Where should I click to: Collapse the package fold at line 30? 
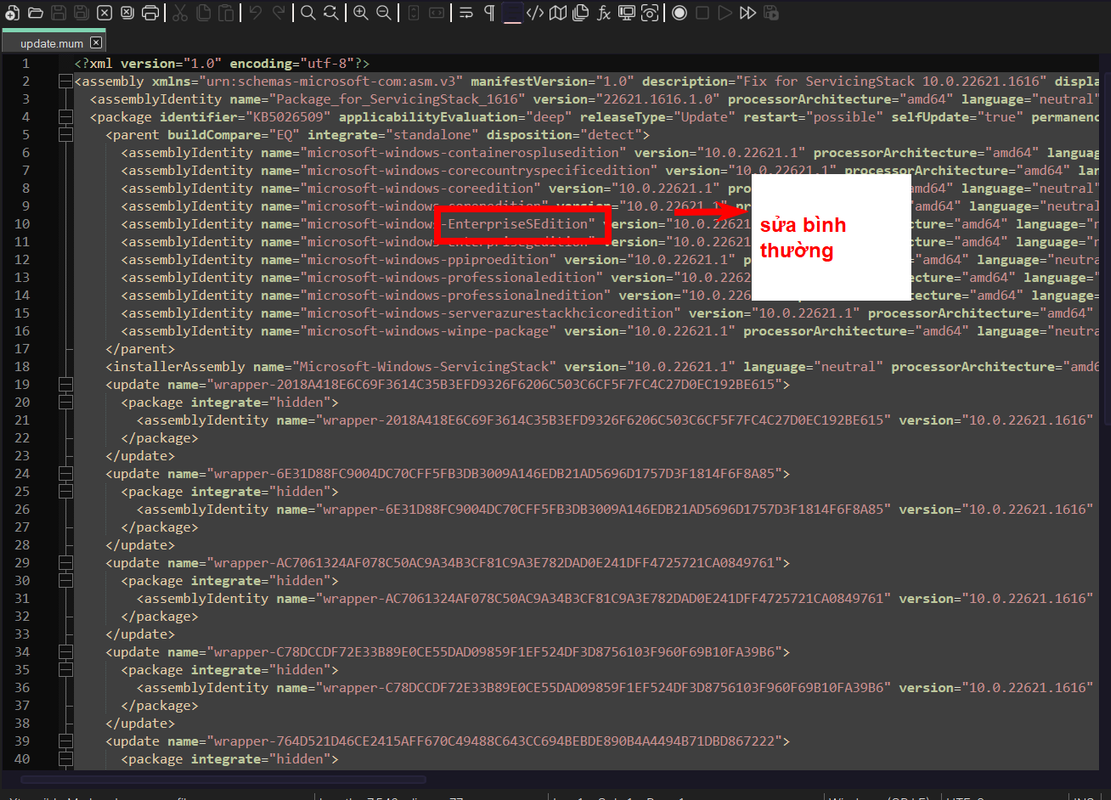coord(65,580)
